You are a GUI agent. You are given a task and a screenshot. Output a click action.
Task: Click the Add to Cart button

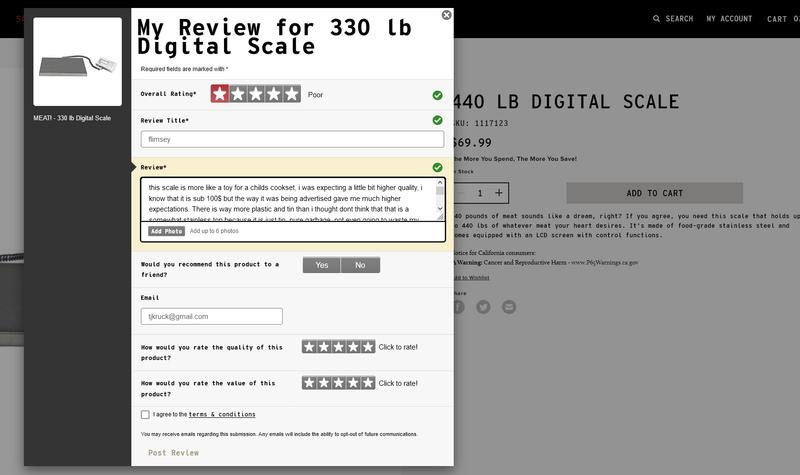[654, 193]
